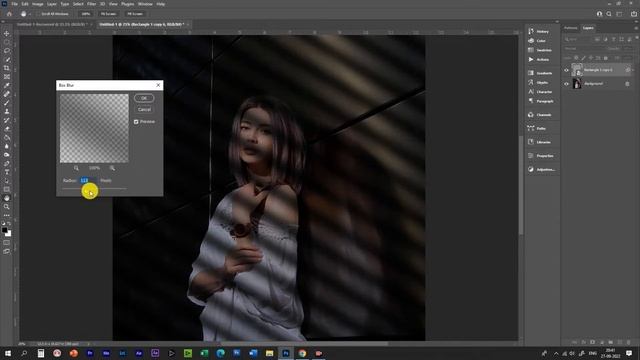The height and width of the screenshot is (360, 640).
Task: Open the Hand tool preset dropdown arrow
Action: click(x=29, y=14)
